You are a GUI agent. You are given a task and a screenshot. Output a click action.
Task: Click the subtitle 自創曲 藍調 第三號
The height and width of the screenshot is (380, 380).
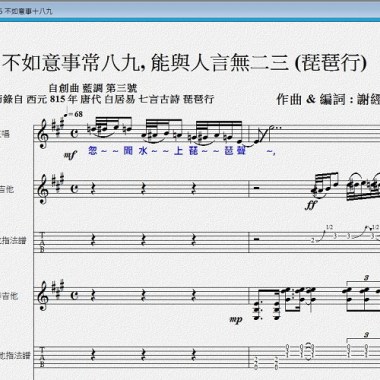(x=93, y=88)
